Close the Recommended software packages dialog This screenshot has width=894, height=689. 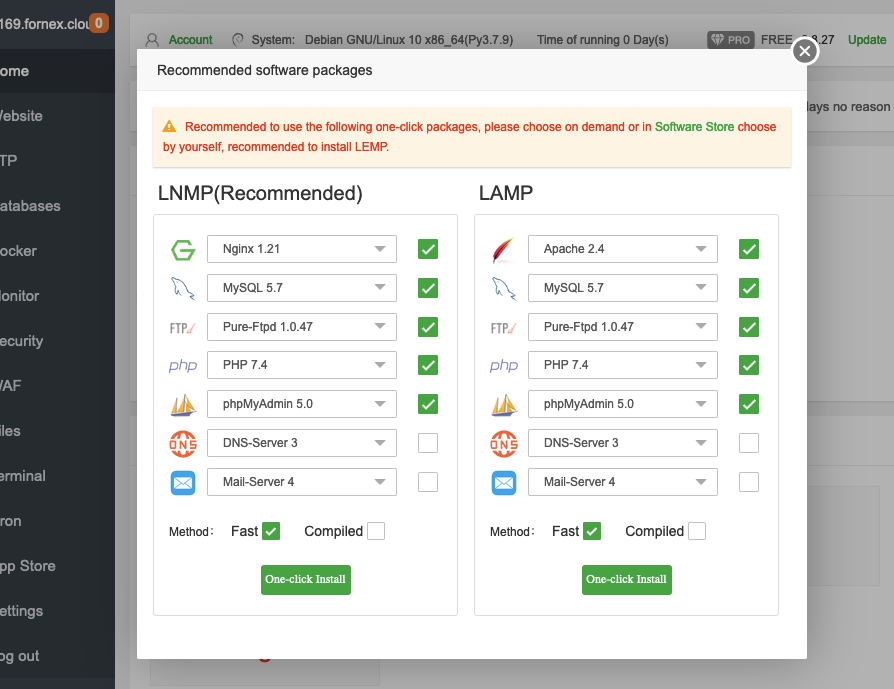[x=805, y=51]
